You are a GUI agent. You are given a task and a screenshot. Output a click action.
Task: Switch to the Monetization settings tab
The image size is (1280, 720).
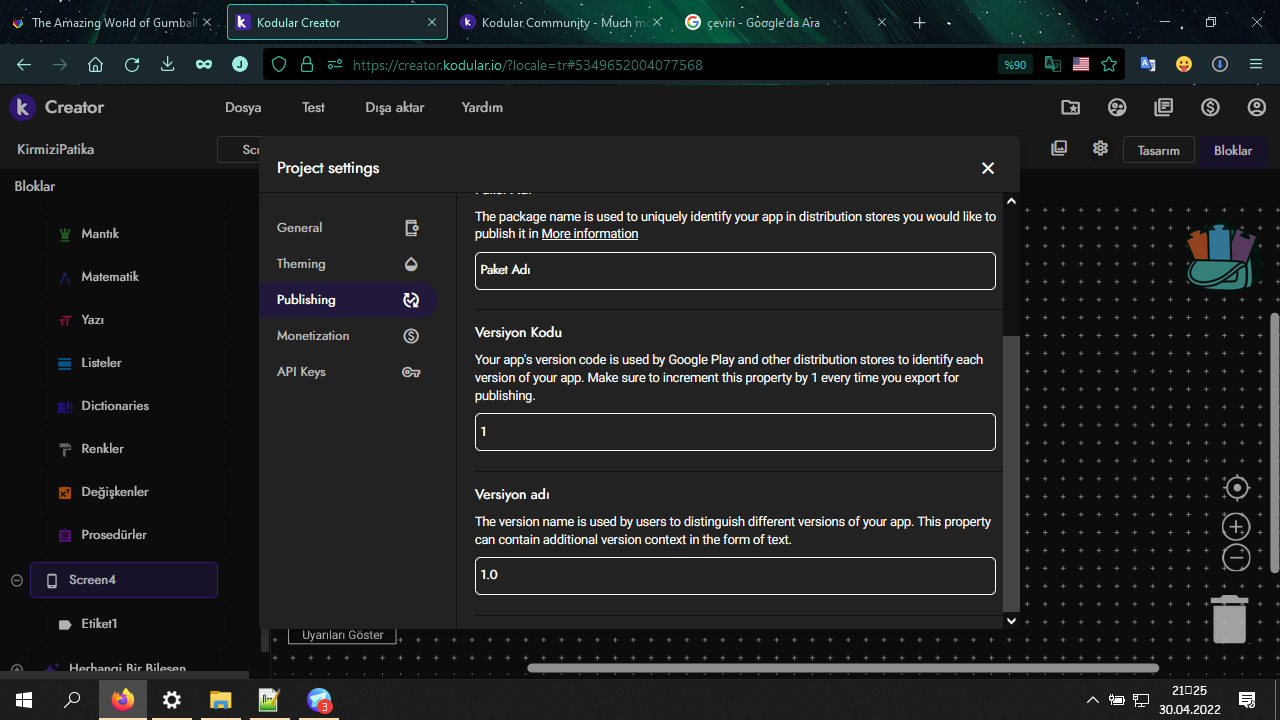click(348, 336)
